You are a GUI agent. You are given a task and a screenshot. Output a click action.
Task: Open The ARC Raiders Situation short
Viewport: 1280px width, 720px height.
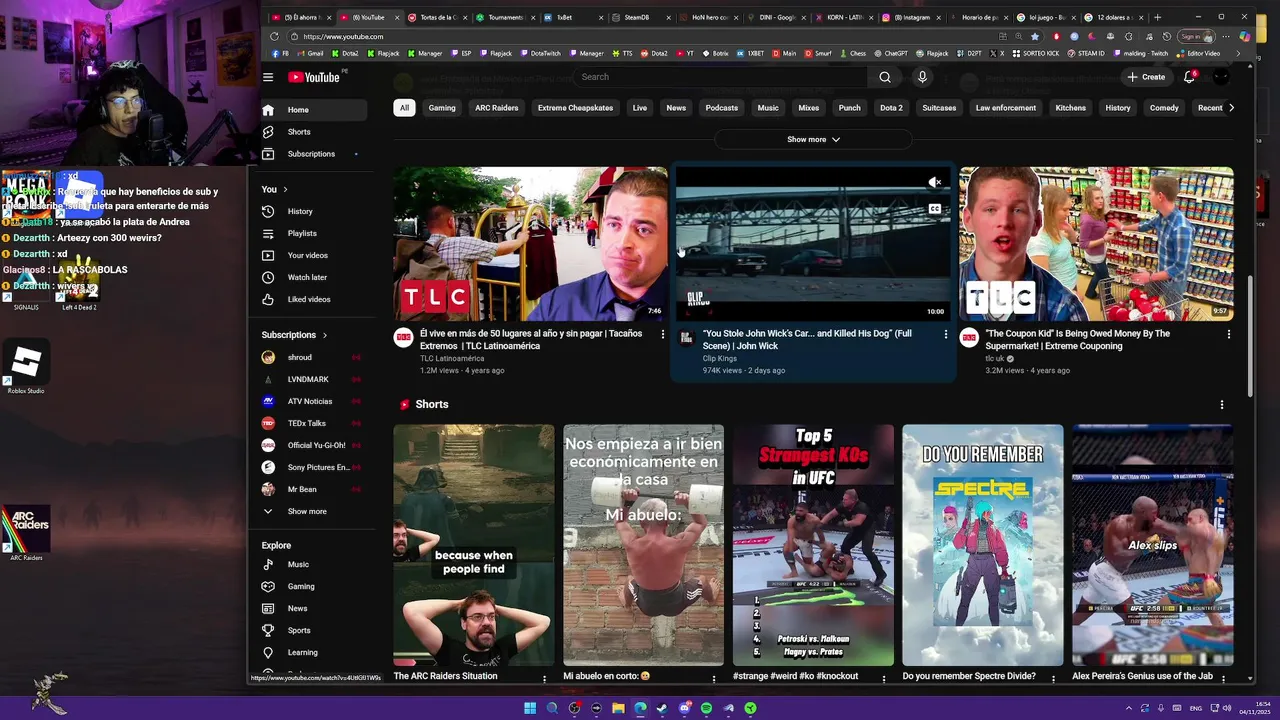pos(474,545)
